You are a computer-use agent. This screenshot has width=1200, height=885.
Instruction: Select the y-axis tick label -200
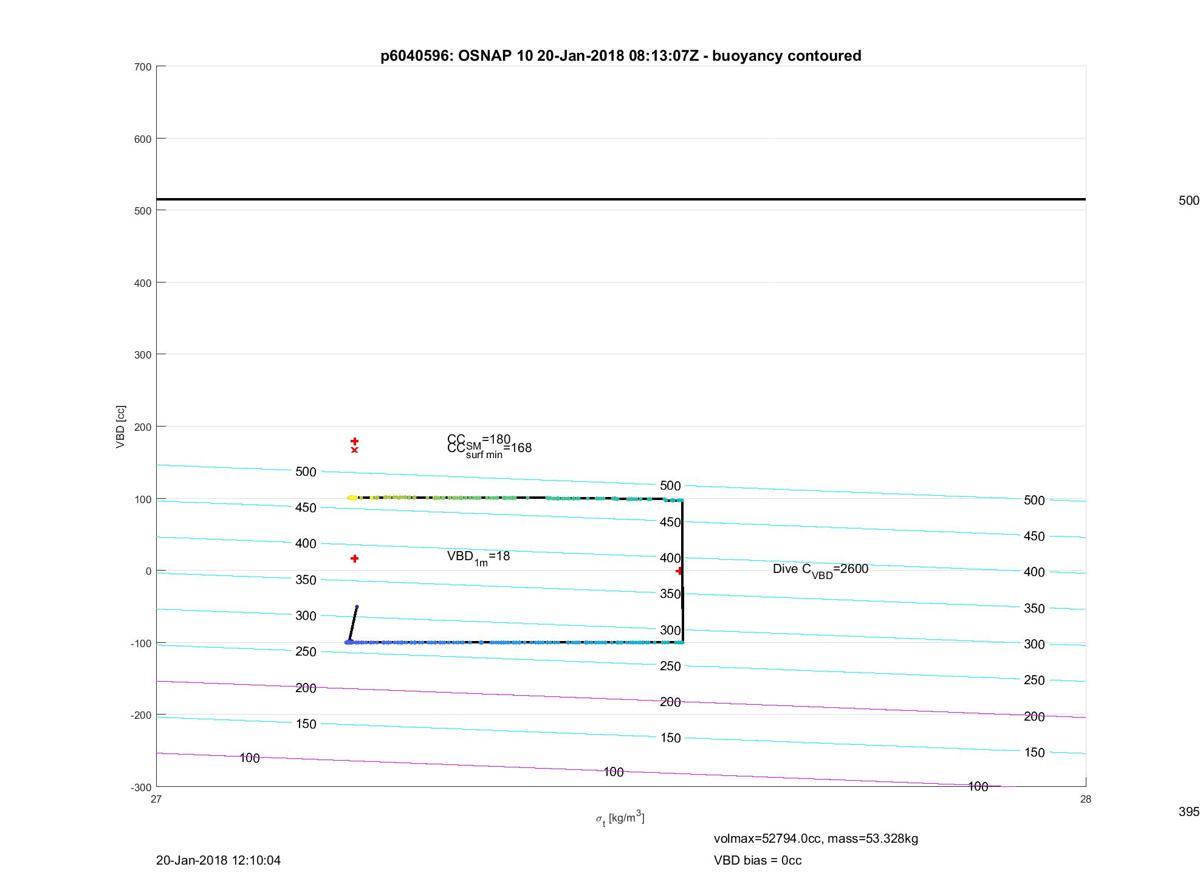pos(140,715)
